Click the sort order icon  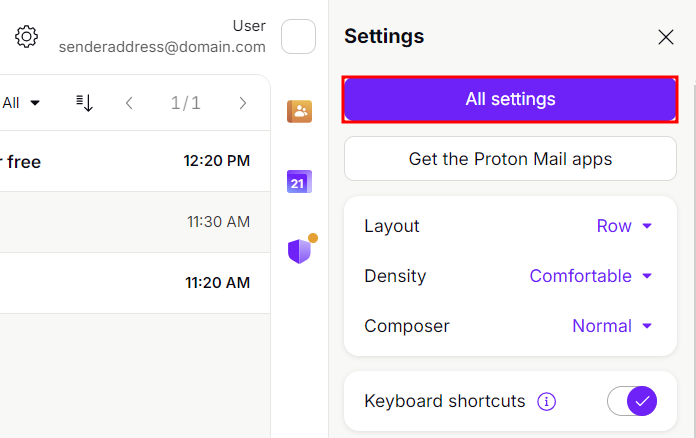pos(85,102)
